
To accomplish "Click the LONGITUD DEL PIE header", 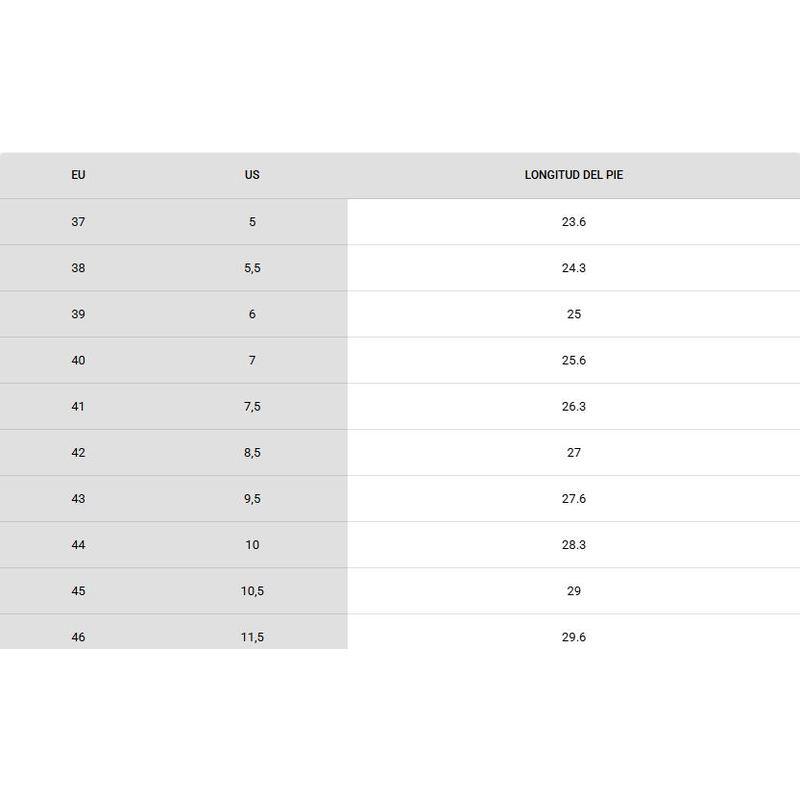I will [574, 175].
